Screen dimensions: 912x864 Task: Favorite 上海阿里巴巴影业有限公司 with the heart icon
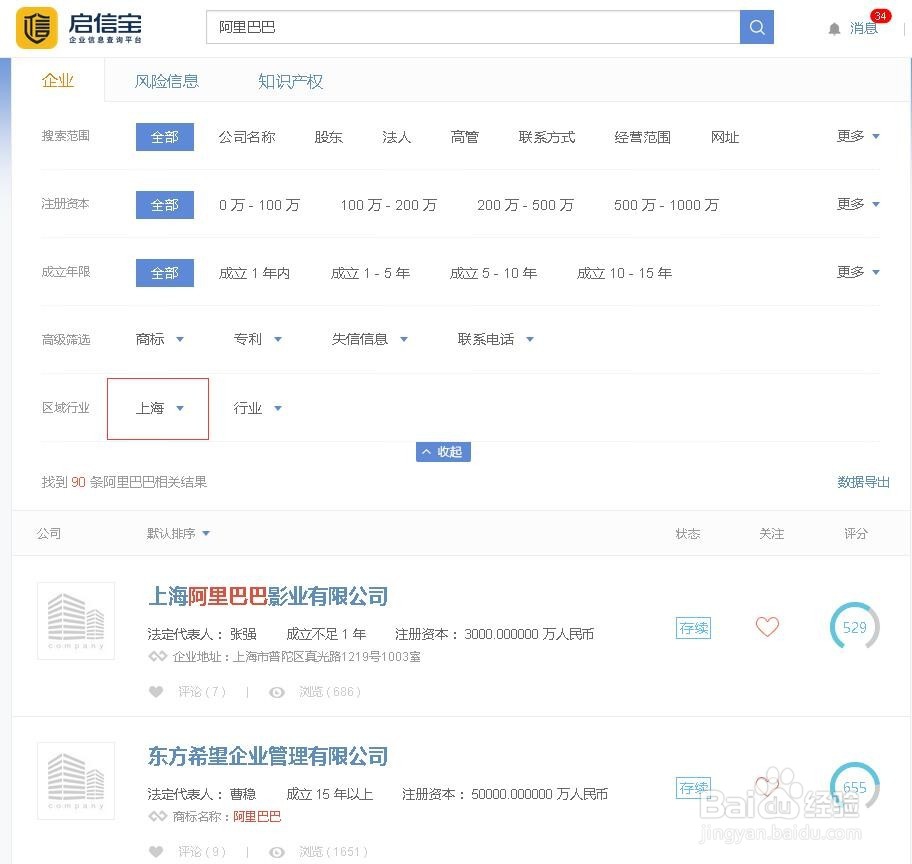[767, 627]
